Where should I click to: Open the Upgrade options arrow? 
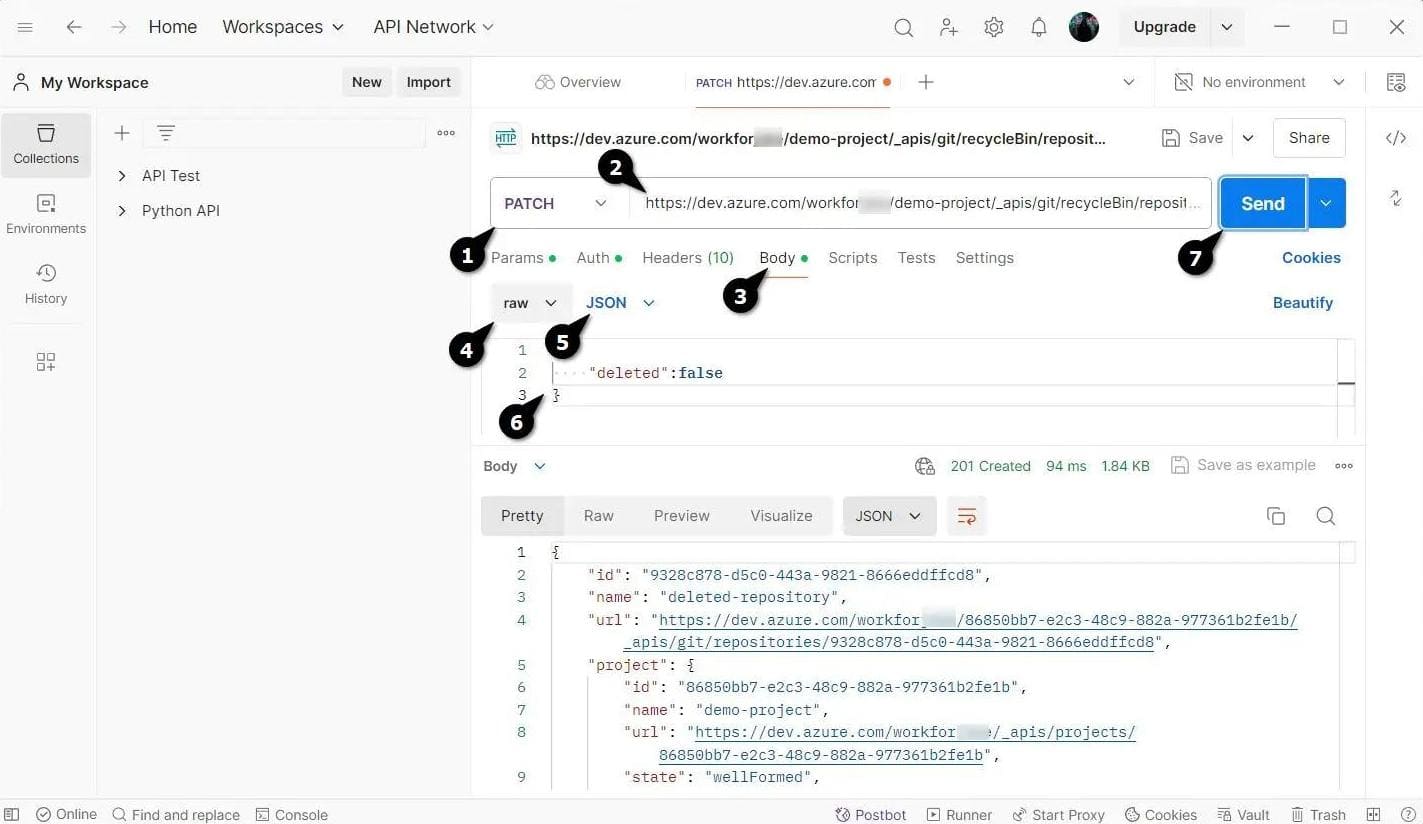pyautogui.click(x=1227, y=27)
